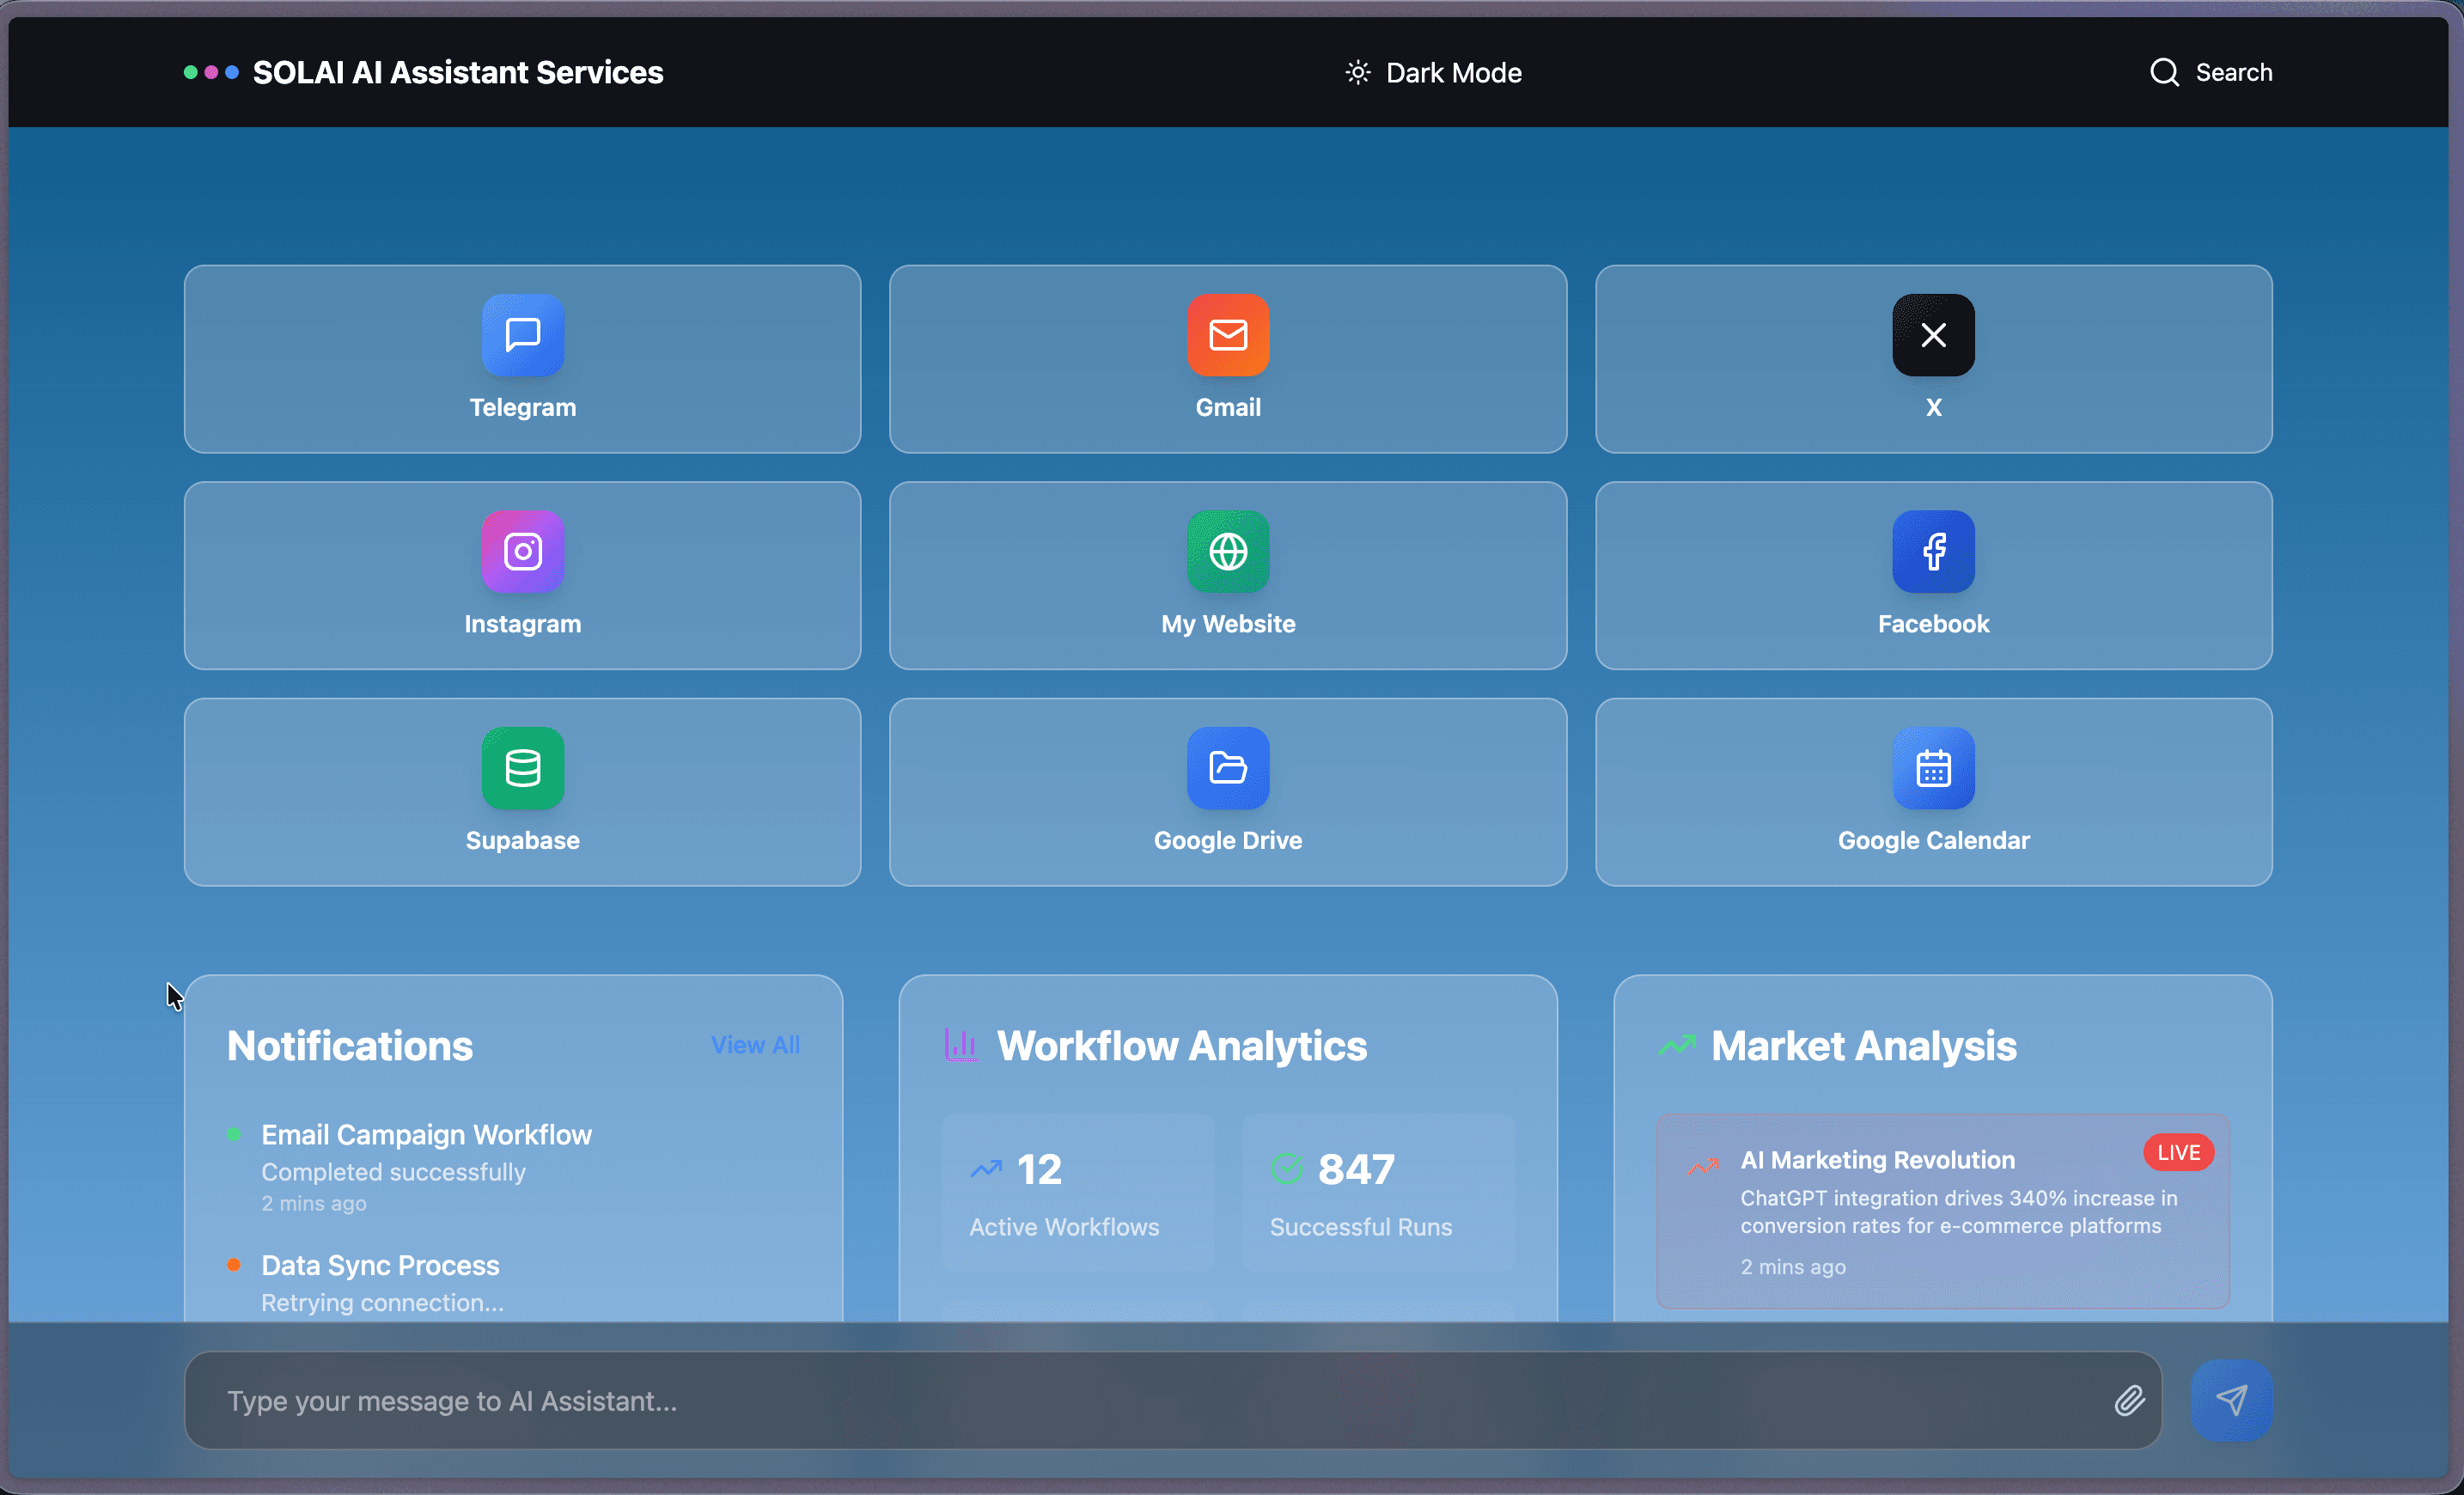Select the Facebook label text
This screenshot has width=2464, height=1495.
tap(1933, 623)
